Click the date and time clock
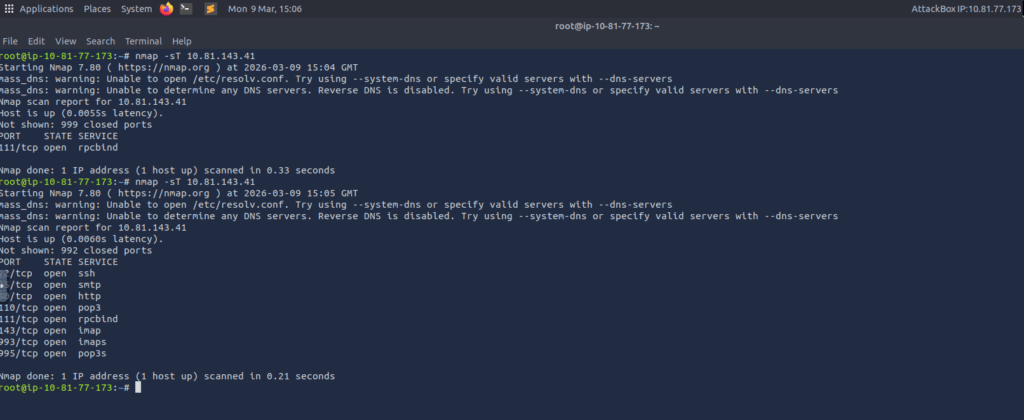This screenshot has height=420, width=1024. click(264, 8)
